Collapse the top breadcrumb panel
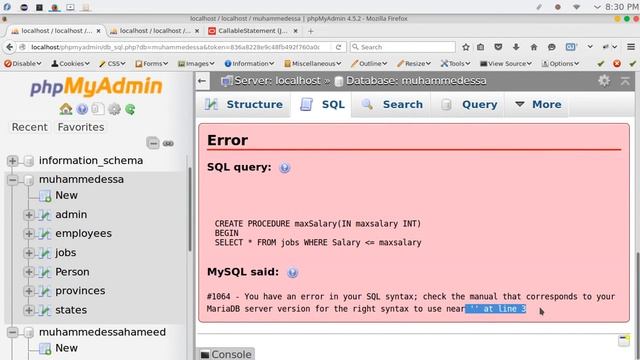This screenshot has width=640, height=360. pos(625,81)
